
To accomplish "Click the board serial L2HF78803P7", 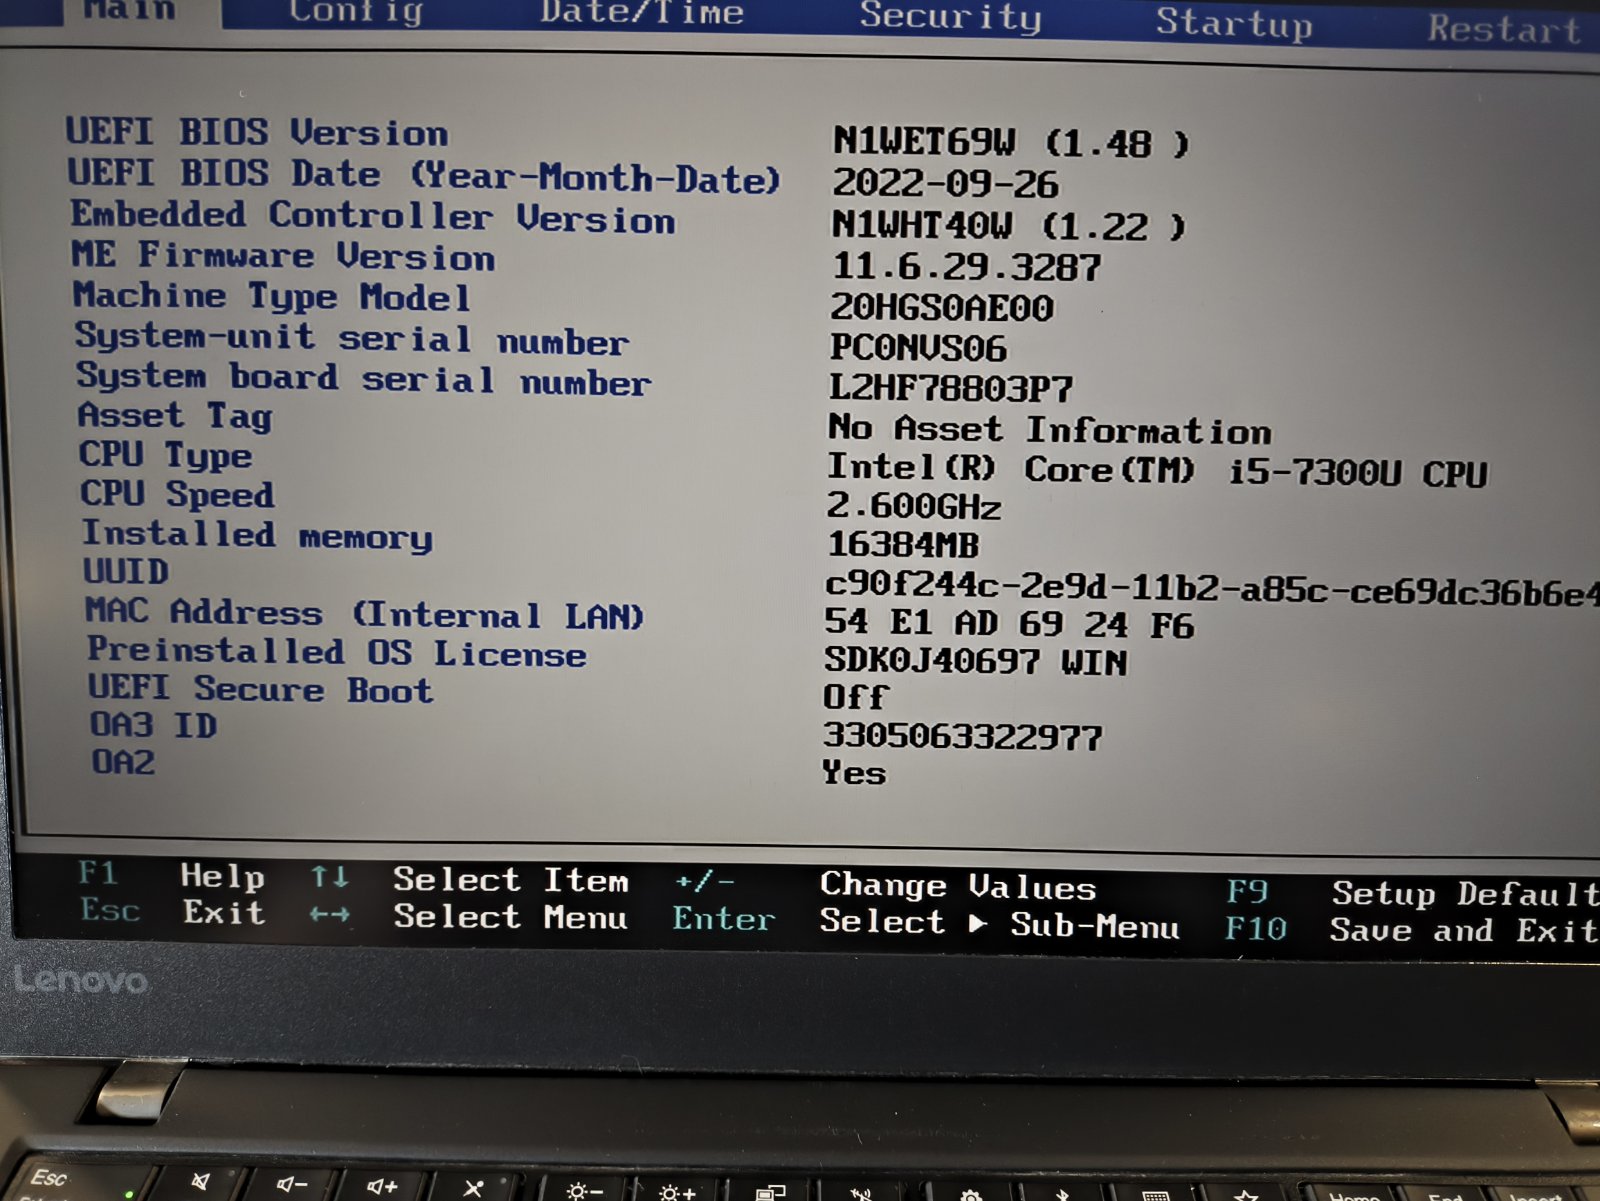I will 951,388.
